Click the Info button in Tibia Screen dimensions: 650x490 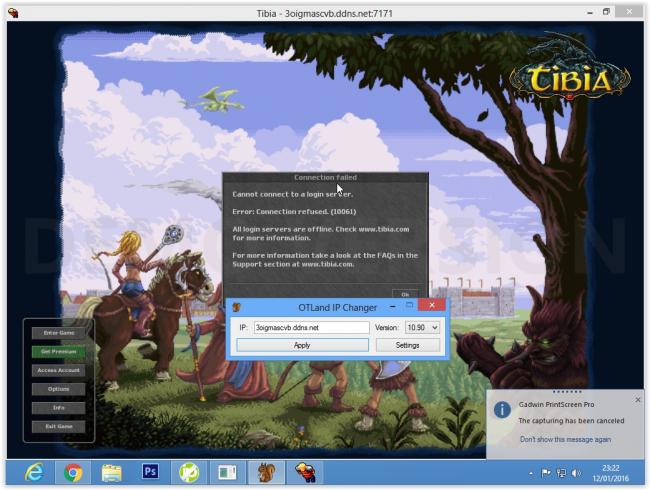59,408
